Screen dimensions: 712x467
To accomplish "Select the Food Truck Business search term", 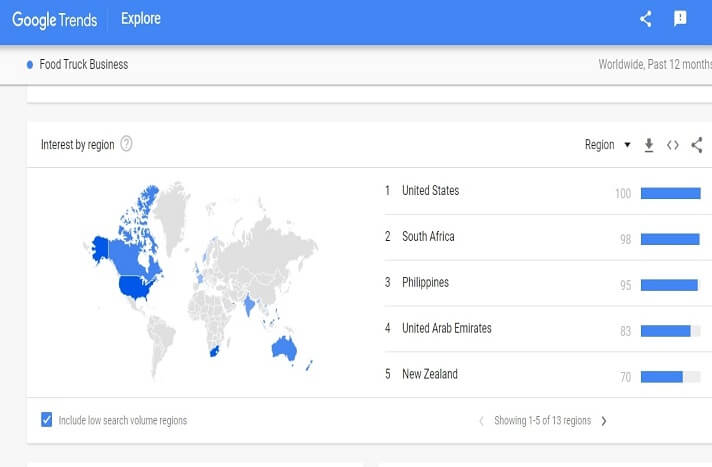I will coord(83,65).
